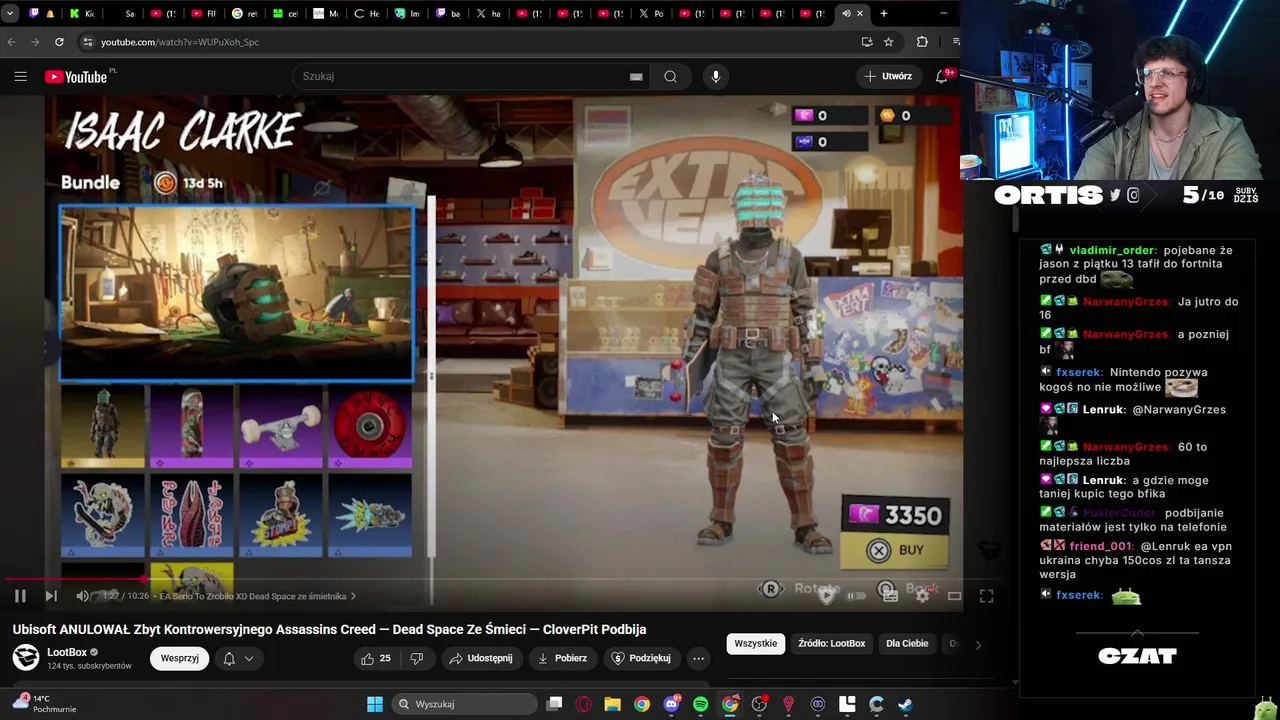1280x720 pixels.
Task: Open the LootBox channel name link
Action: click(x=67, y=652)
